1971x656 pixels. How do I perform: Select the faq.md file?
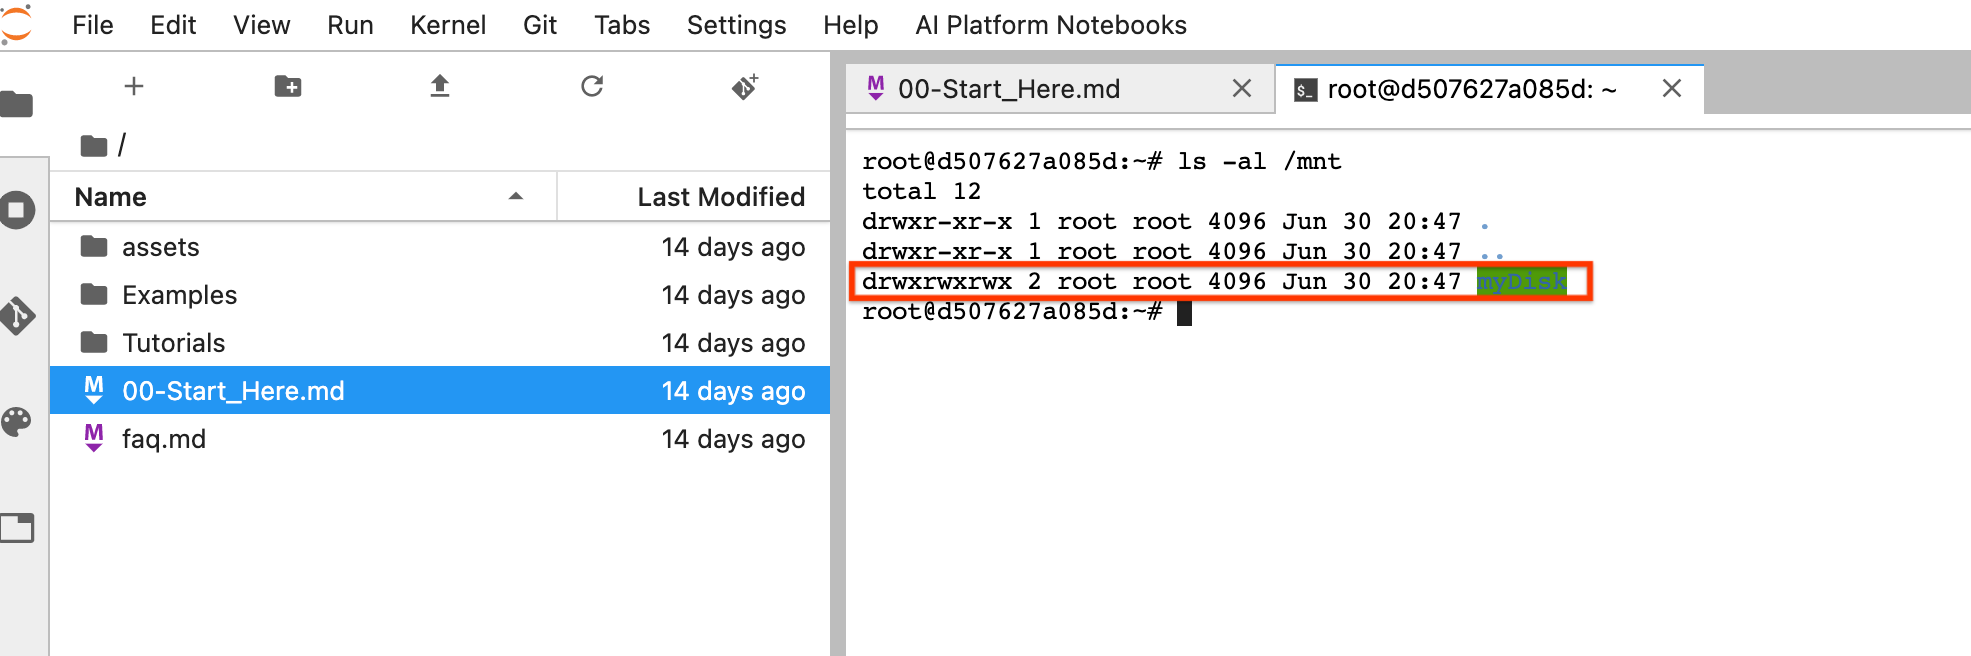164,439
